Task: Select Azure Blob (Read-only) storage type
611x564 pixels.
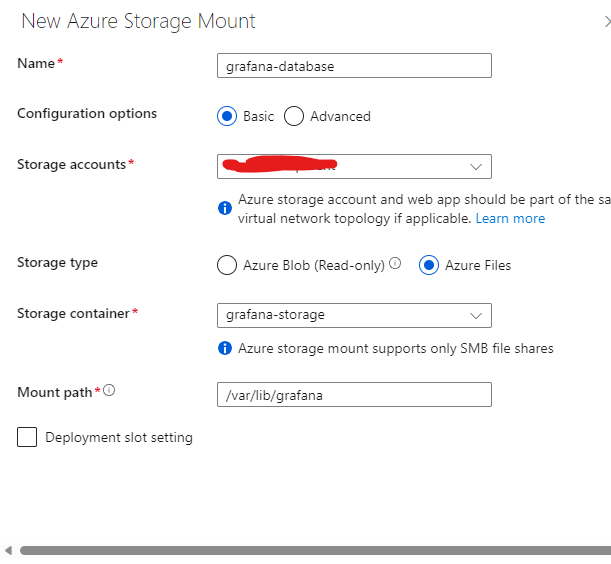Action: [x=227, y=265]
